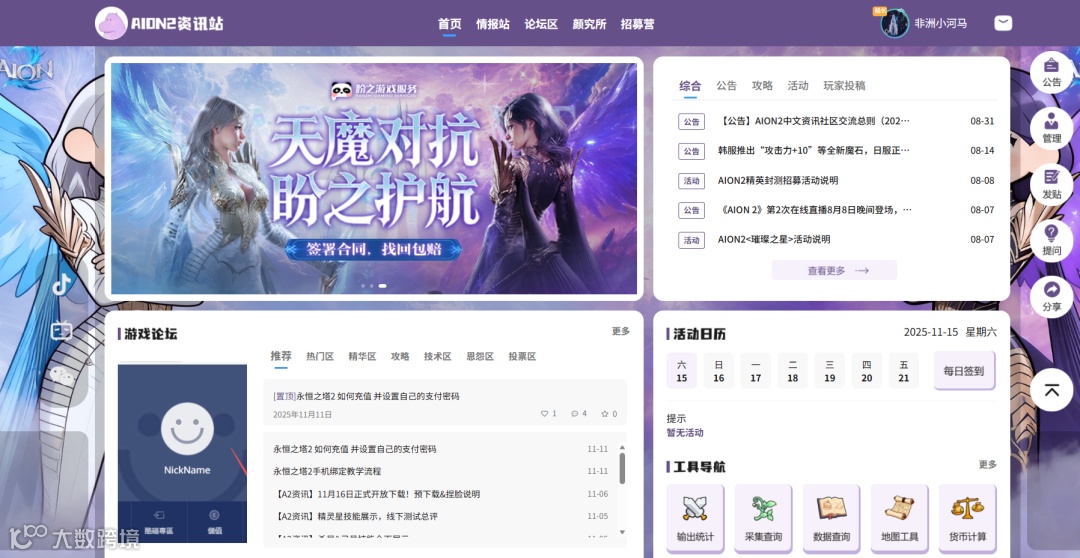This screenshot has width=1080, height=558.
Task: Open 招募营 in top navigation
Action: pyautogui.click(x=638, y=24)
